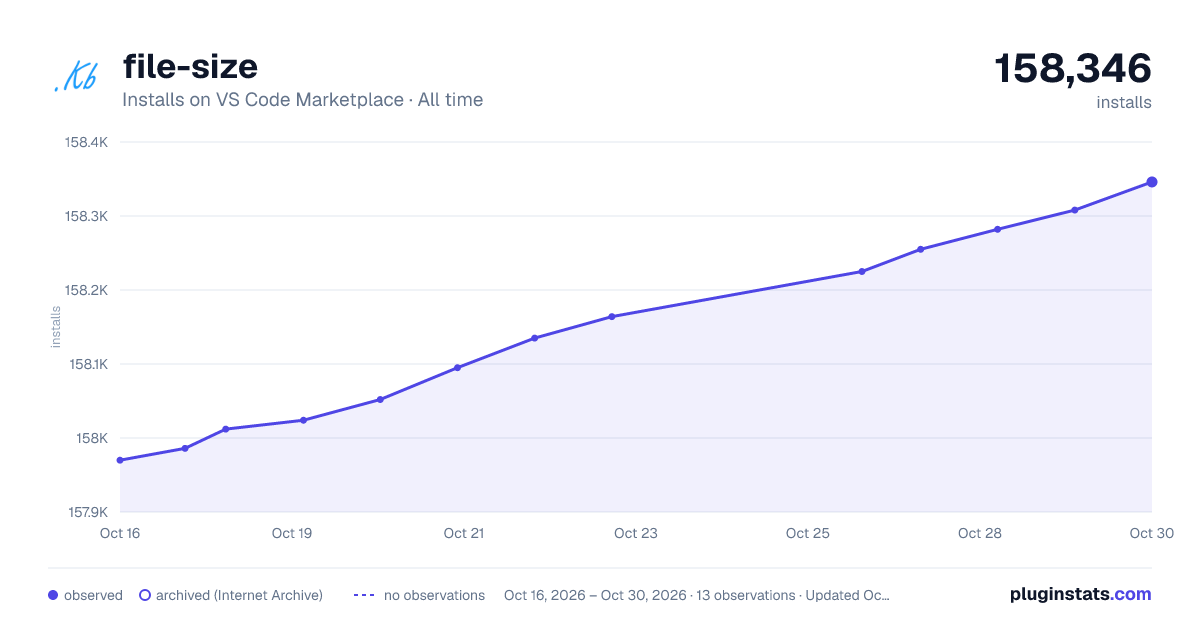Screen dimensions: 1200x630
Task: Click the 'no observations' legend label
Action: point(434,595)
